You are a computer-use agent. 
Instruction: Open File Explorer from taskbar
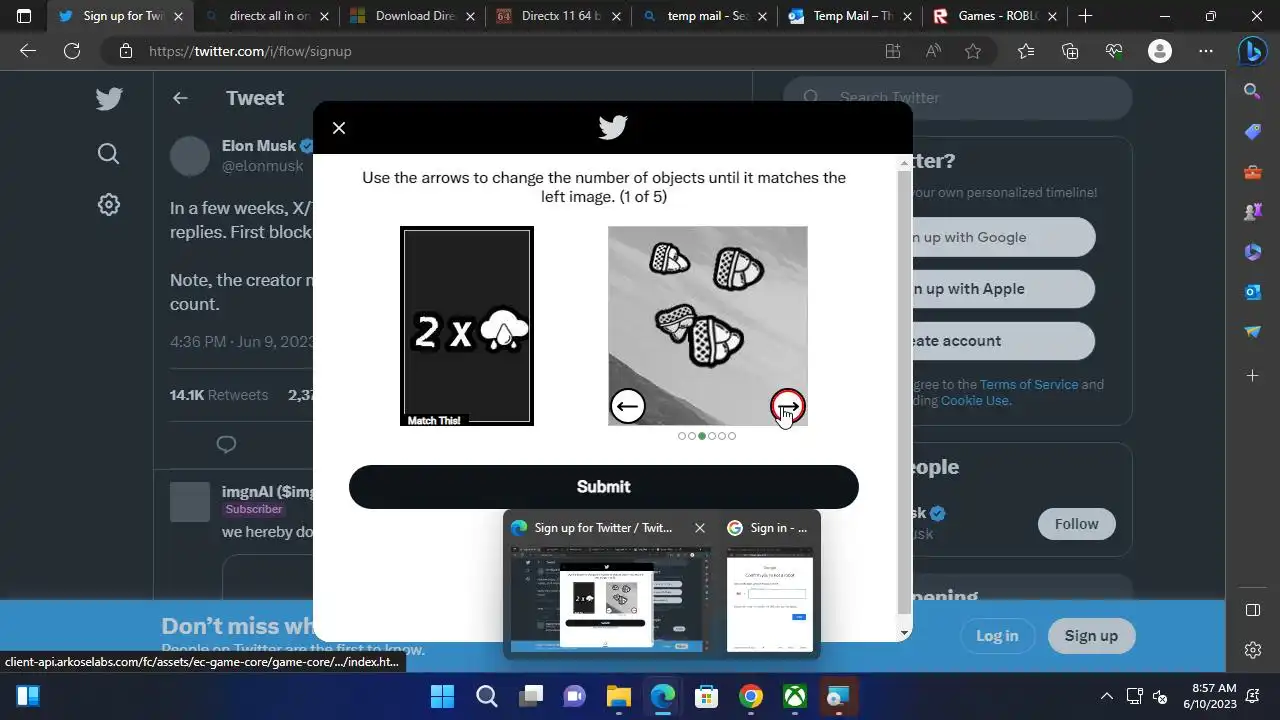click(x=619, y=696)
